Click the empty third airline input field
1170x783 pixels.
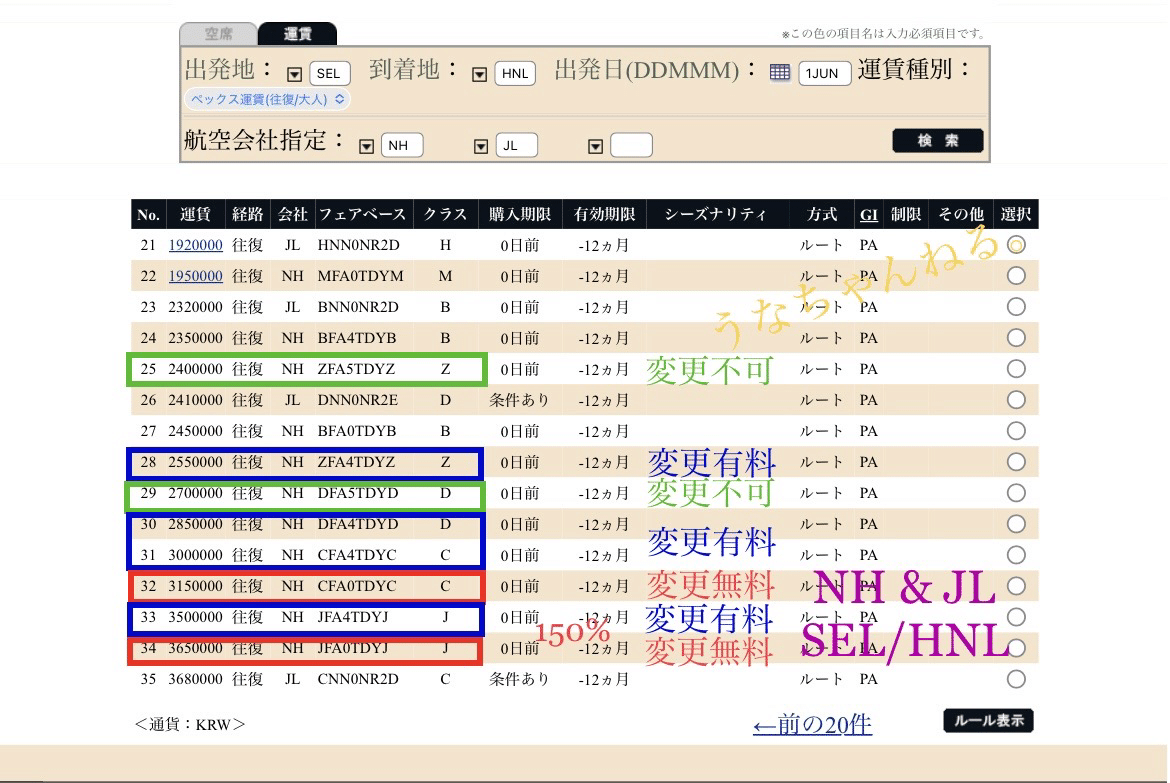[631, 145]
